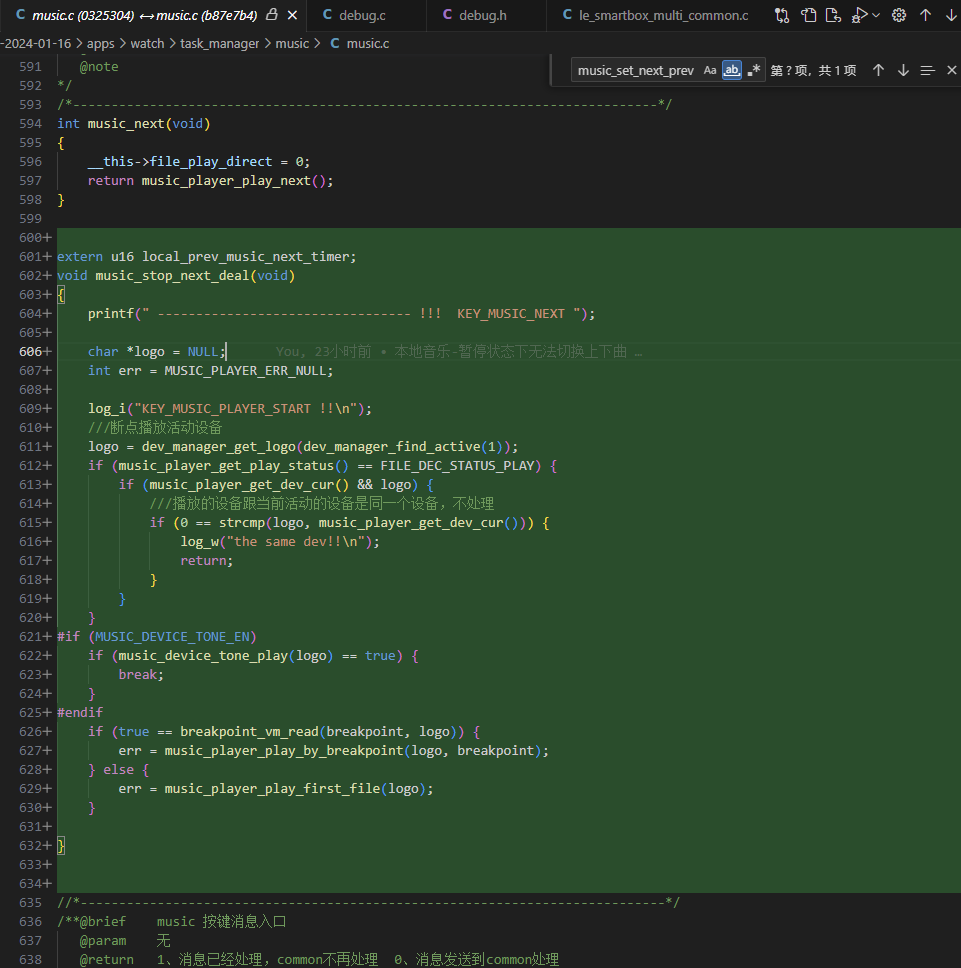Click 'music_stop_next_deal' on line 602
The height and width of the screenshot is (968, 961).
[x=172, y=276]
